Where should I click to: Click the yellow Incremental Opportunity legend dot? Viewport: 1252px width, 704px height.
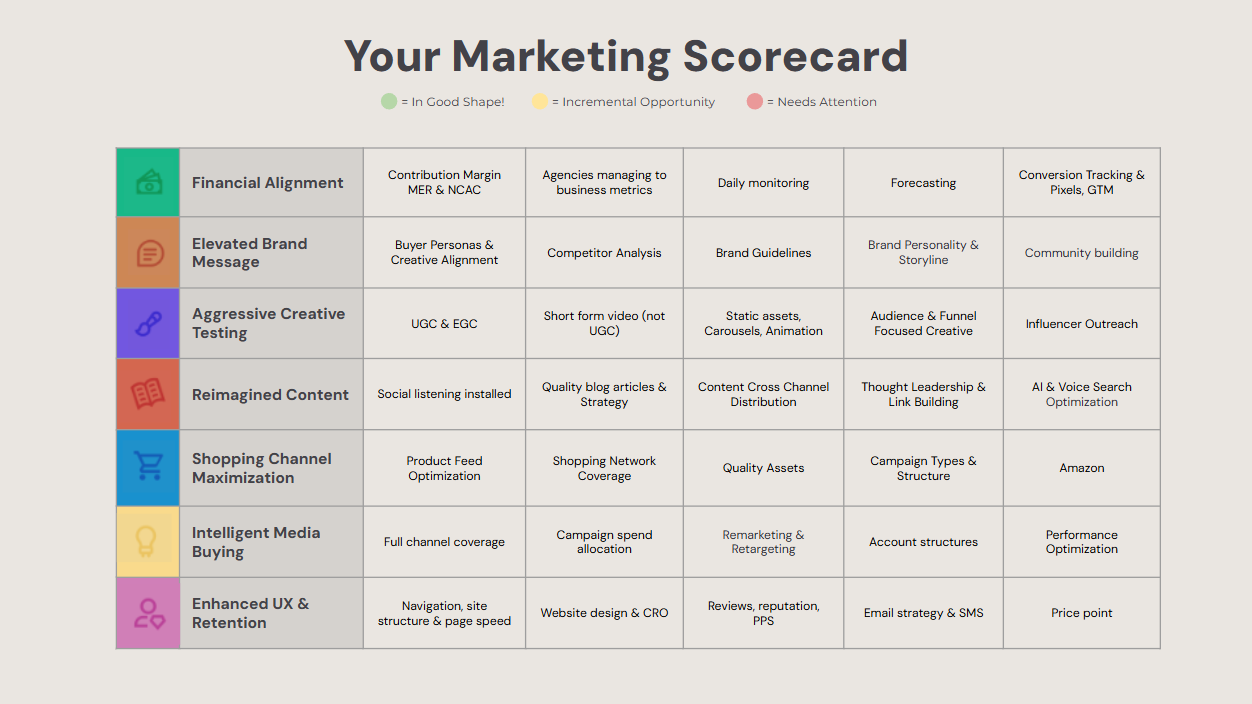[x=540, y=101]
